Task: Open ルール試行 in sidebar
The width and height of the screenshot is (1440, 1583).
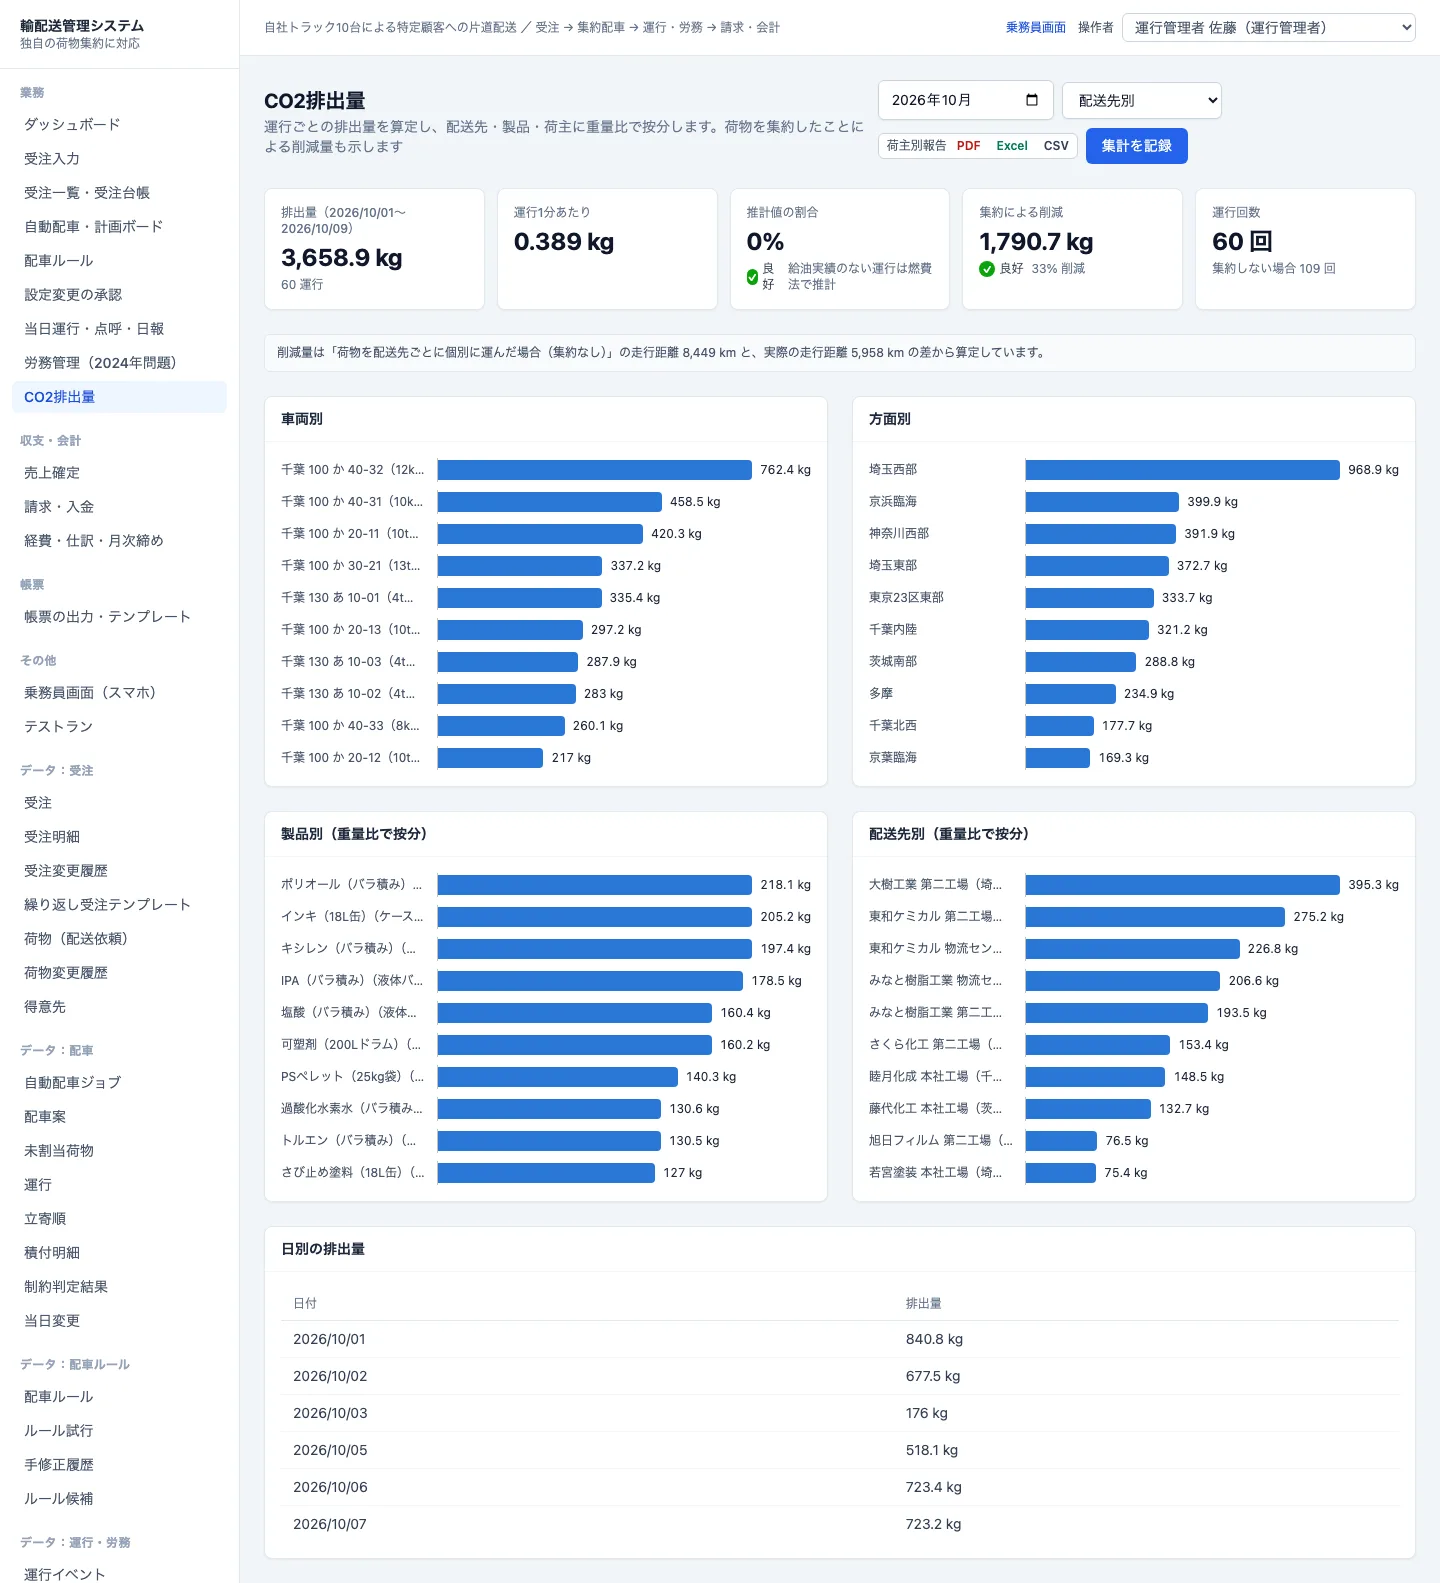Action: coord(119,1431)
